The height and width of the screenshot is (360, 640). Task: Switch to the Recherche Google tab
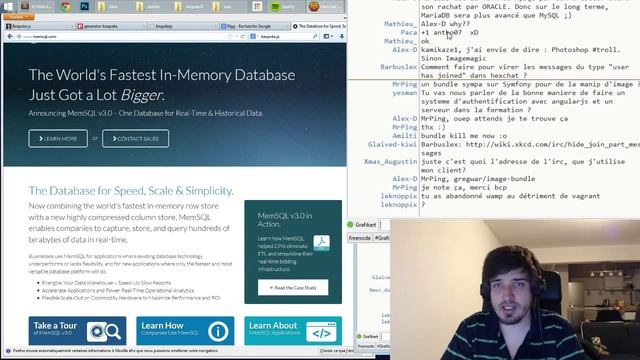254,26
